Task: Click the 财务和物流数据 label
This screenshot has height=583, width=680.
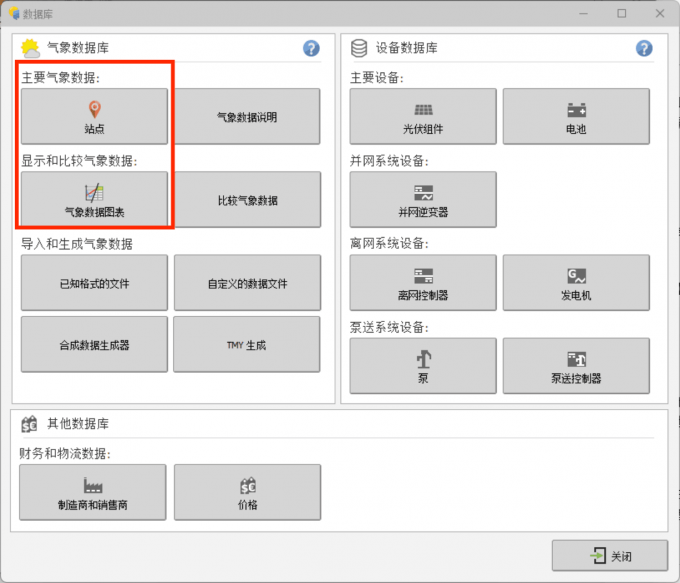Action: point(65,454)
